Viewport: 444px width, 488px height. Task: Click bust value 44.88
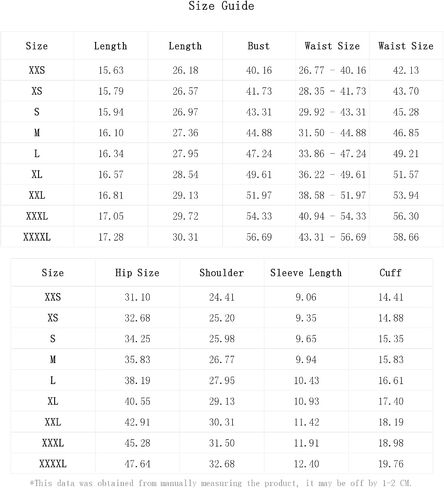(x=259, y=133)
